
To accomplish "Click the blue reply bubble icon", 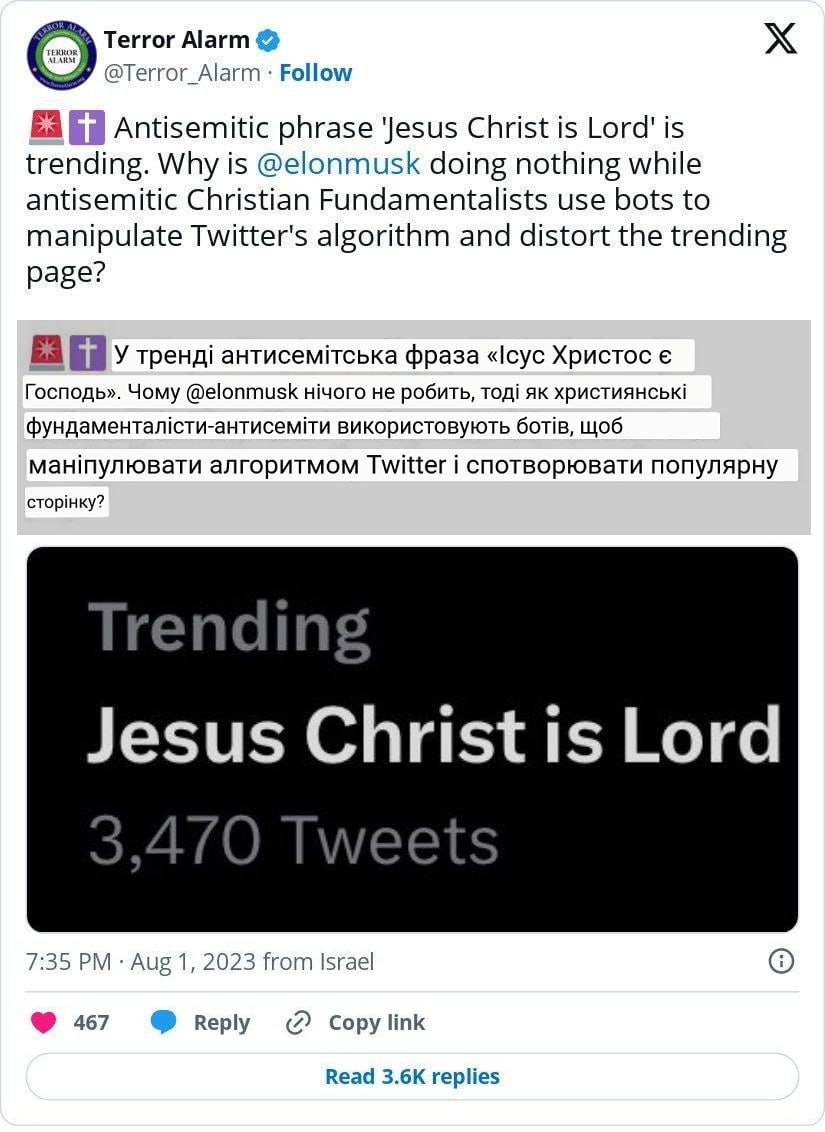I will tap(164, 1022).
